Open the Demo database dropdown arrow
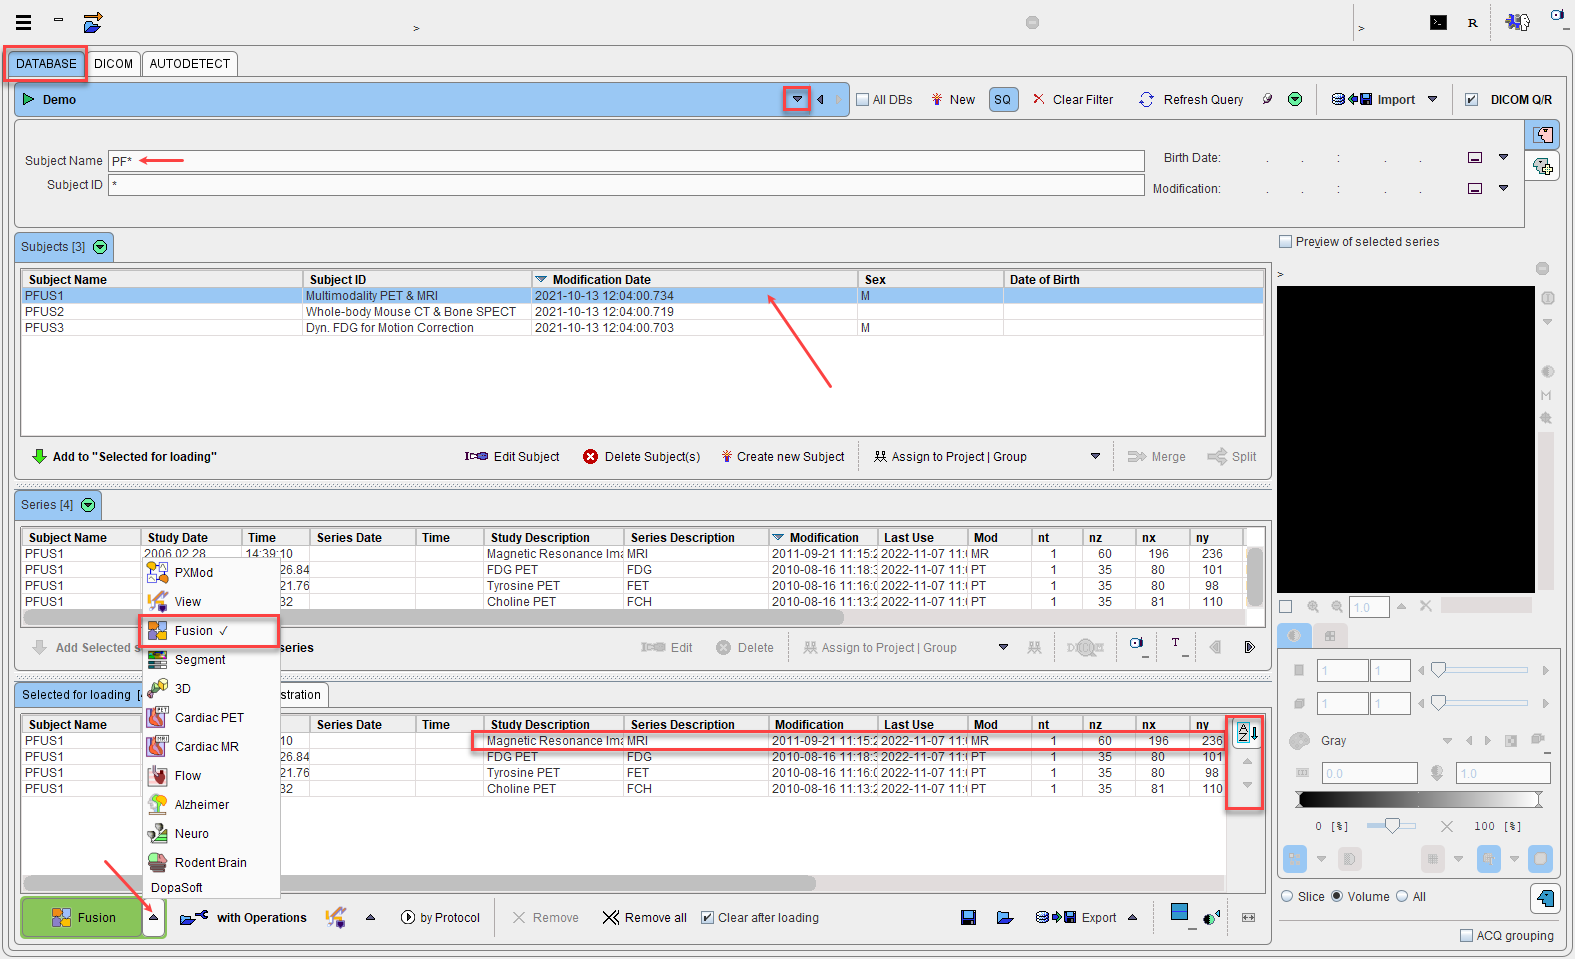This screenshot has width=1575, height=959. 797,100
